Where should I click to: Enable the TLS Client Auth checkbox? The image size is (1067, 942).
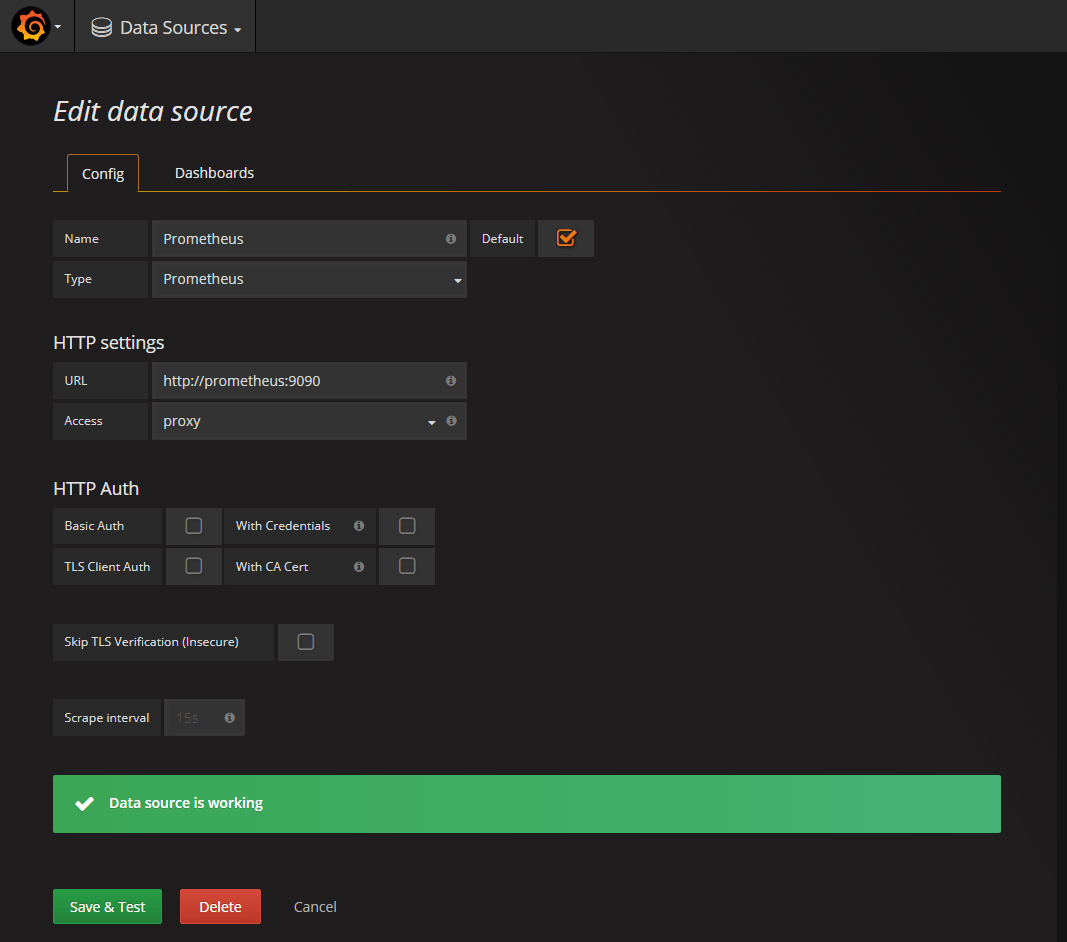pos(194,566)
